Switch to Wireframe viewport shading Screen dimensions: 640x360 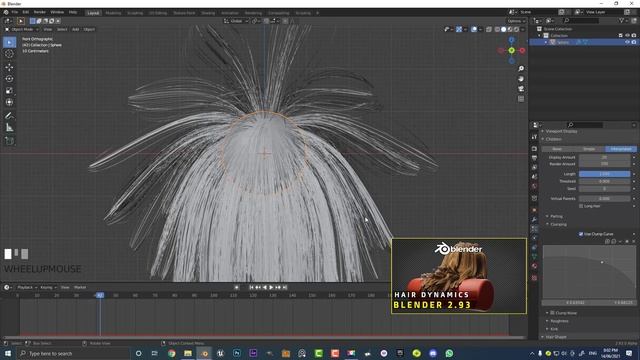coord(497,29)
